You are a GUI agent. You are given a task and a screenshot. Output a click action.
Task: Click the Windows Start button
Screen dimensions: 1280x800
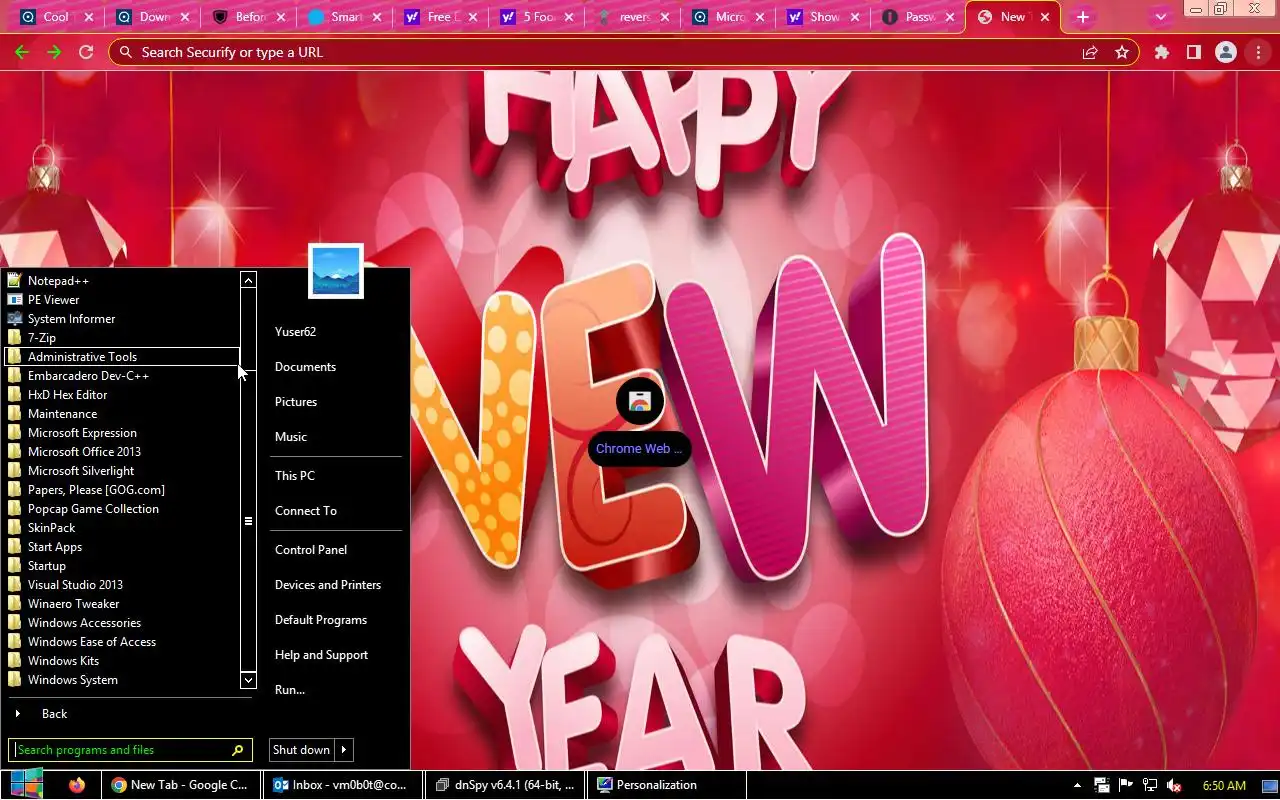[27, 785]
